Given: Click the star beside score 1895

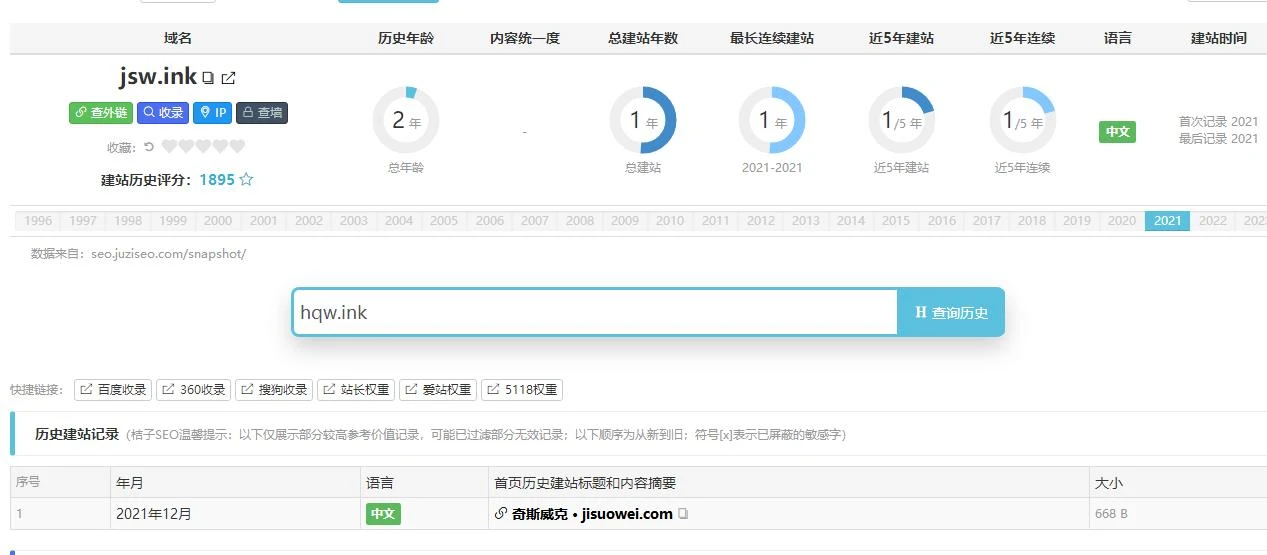Looking at the screenshot, I should click(x=246, y=180).
